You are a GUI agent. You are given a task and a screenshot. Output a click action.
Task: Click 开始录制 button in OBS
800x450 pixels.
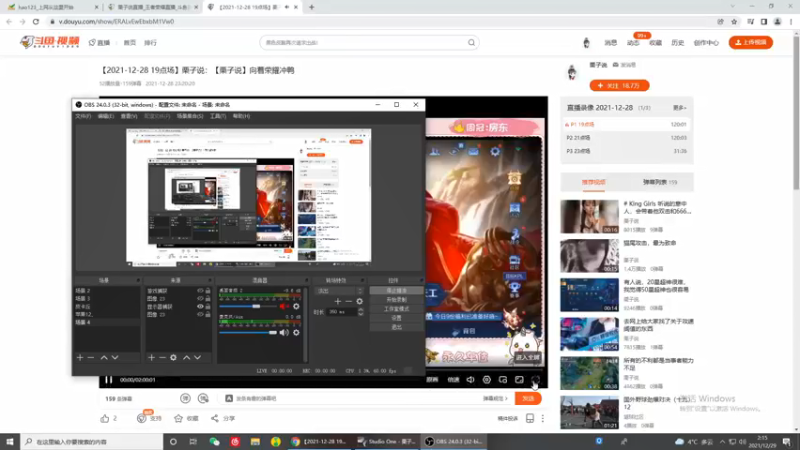pyautogui.click(x=396, y=299)
